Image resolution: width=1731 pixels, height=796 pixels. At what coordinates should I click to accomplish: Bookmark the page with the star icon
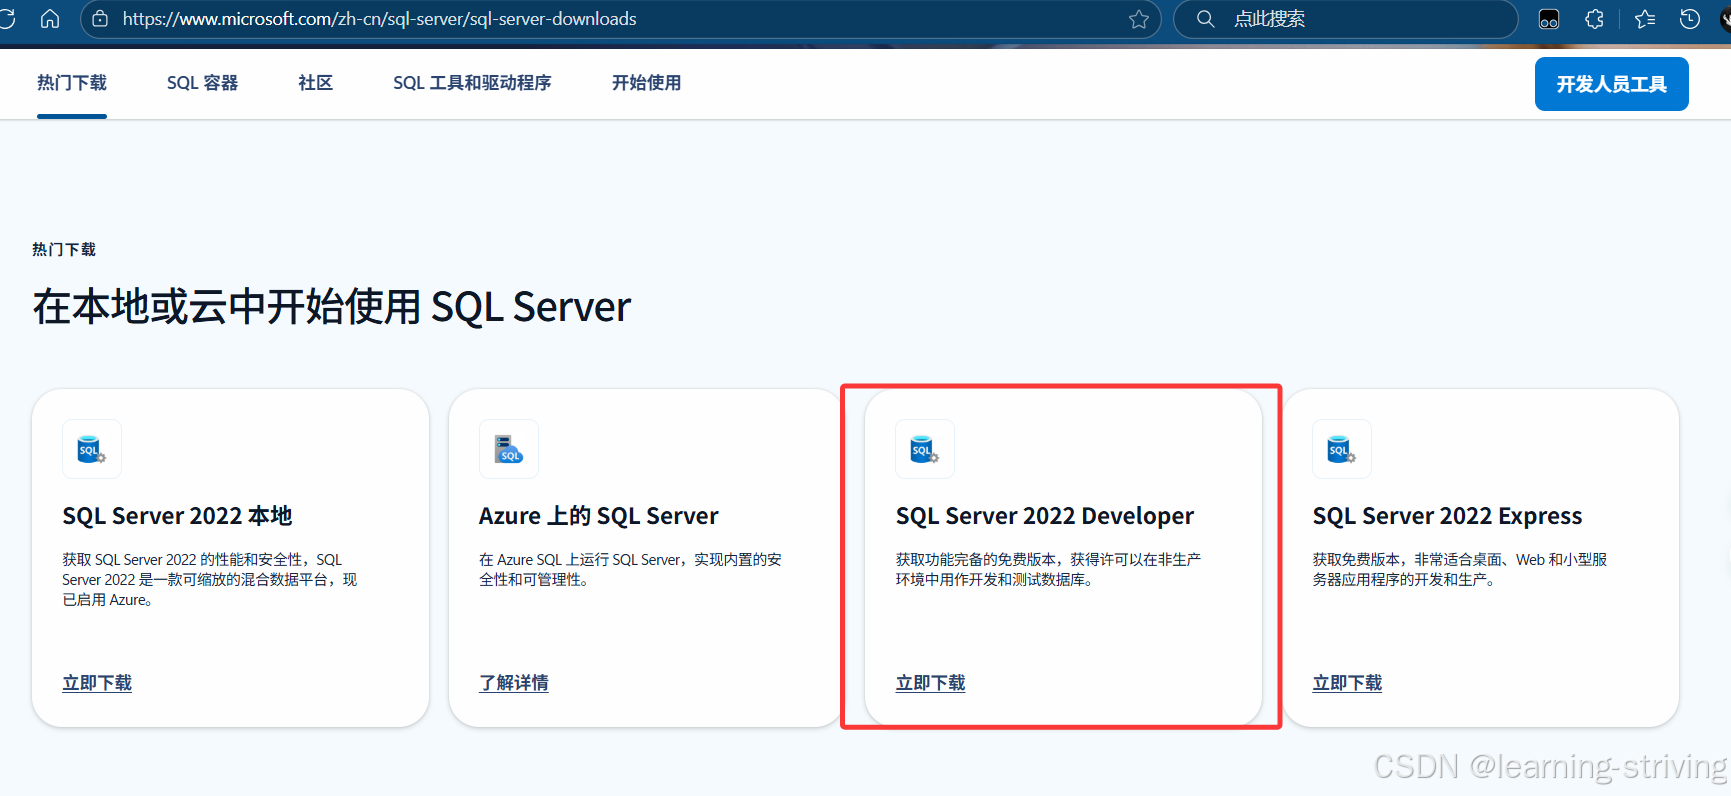click(x=1139, y=19)
